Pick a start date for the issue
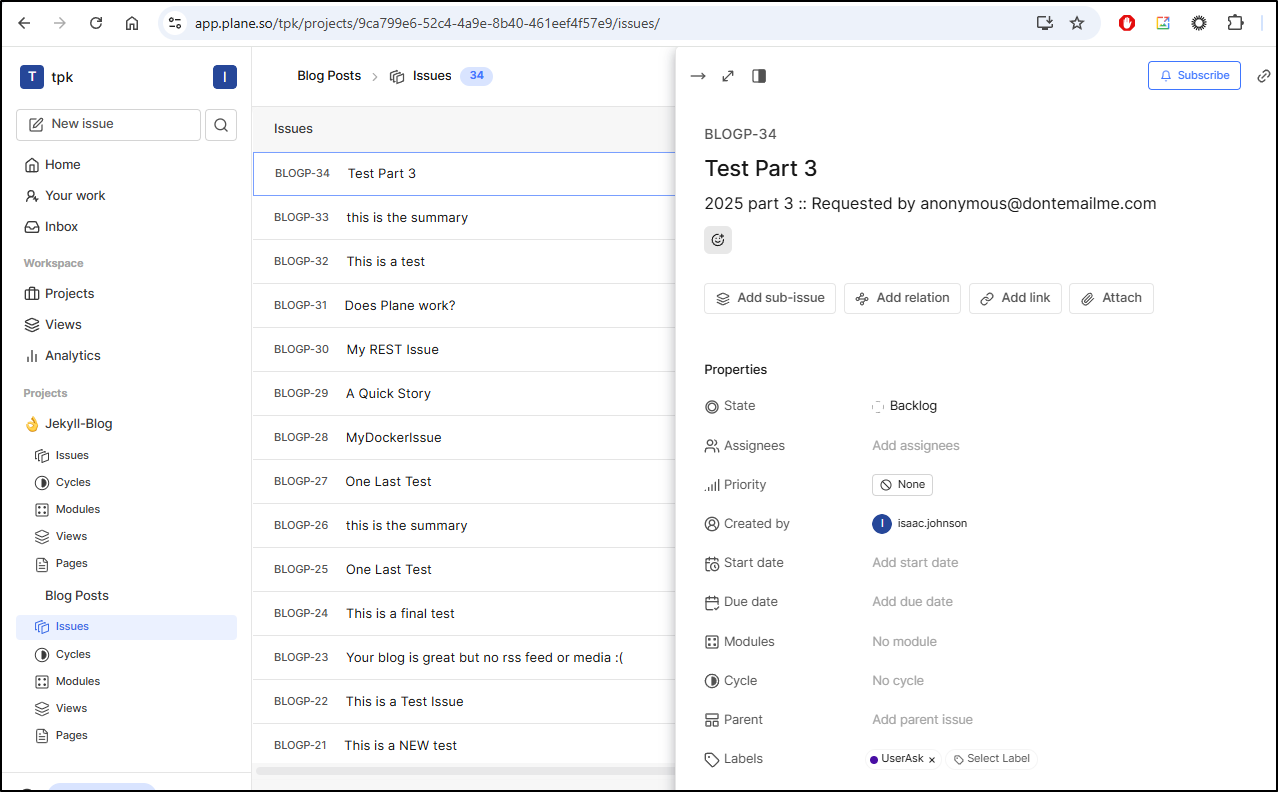 [915, 563]
